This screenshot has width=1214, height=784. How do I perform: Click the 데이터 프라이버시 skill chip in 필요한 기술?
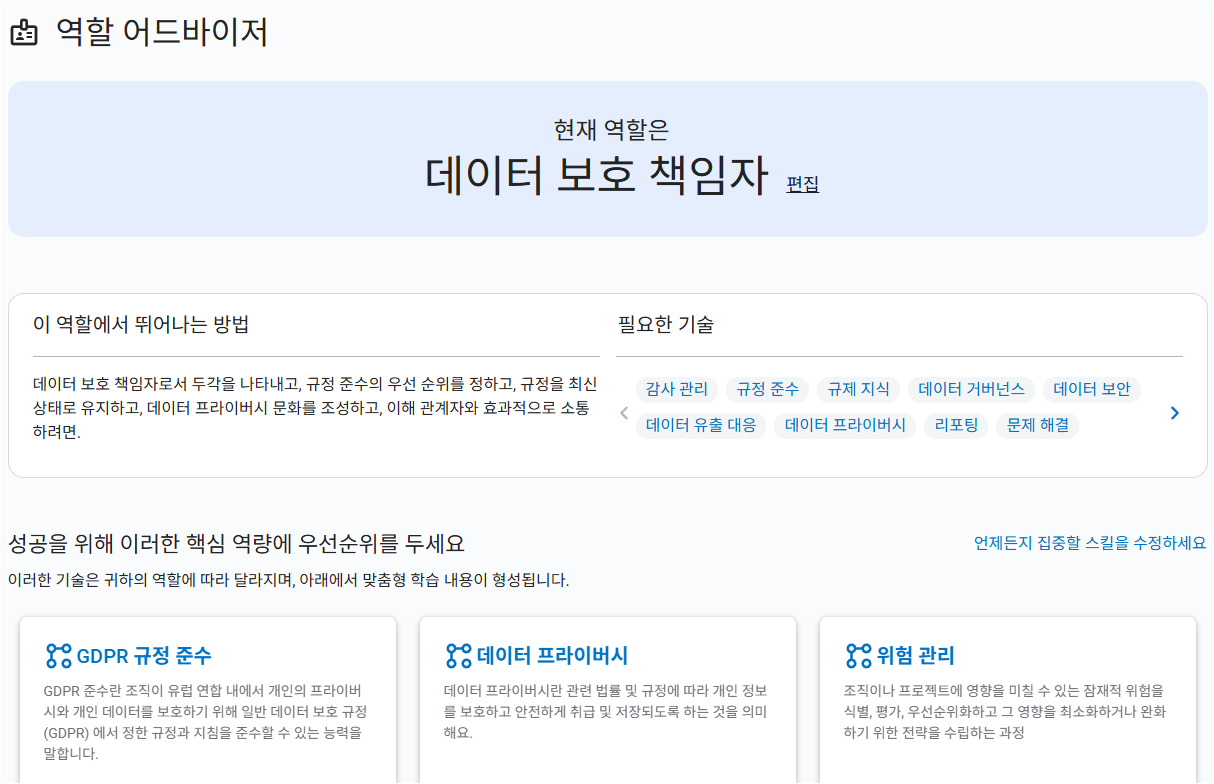(x=845, y=425)
